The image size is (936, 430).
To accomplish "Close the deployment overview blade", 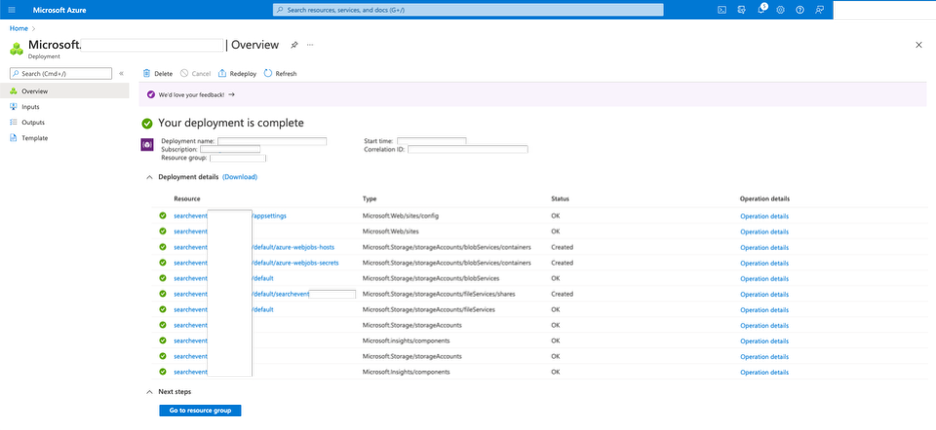I will coord(919,45).
